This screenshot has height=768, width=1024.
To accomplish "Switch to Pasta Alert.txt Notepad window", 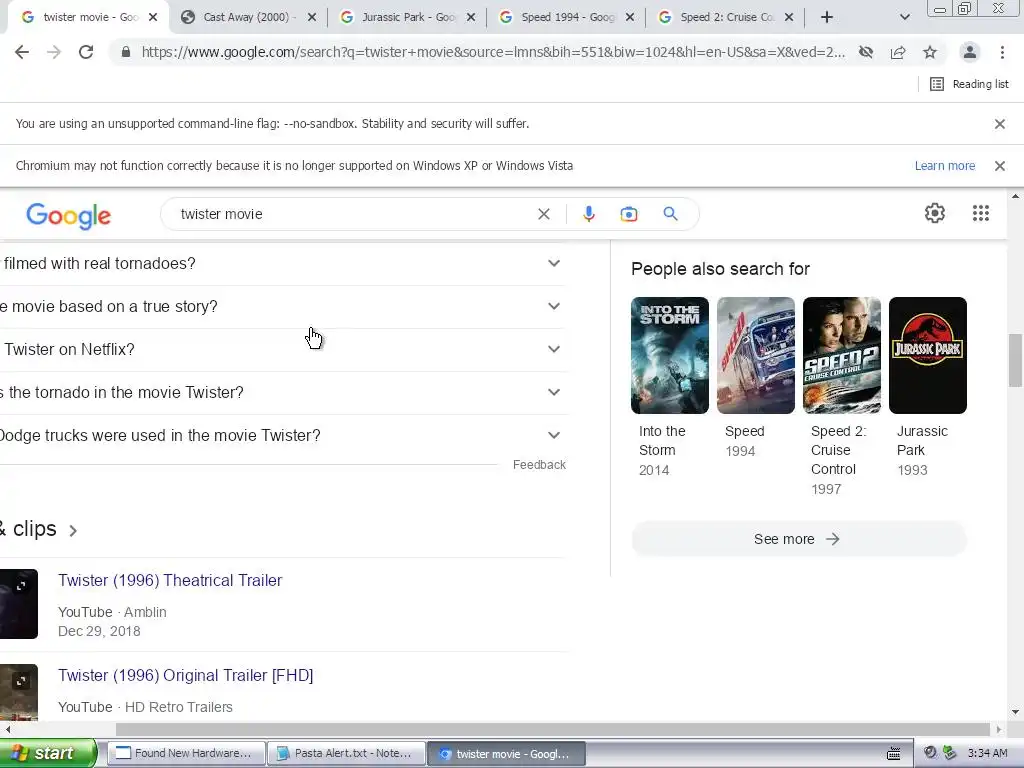I will 346,754.
